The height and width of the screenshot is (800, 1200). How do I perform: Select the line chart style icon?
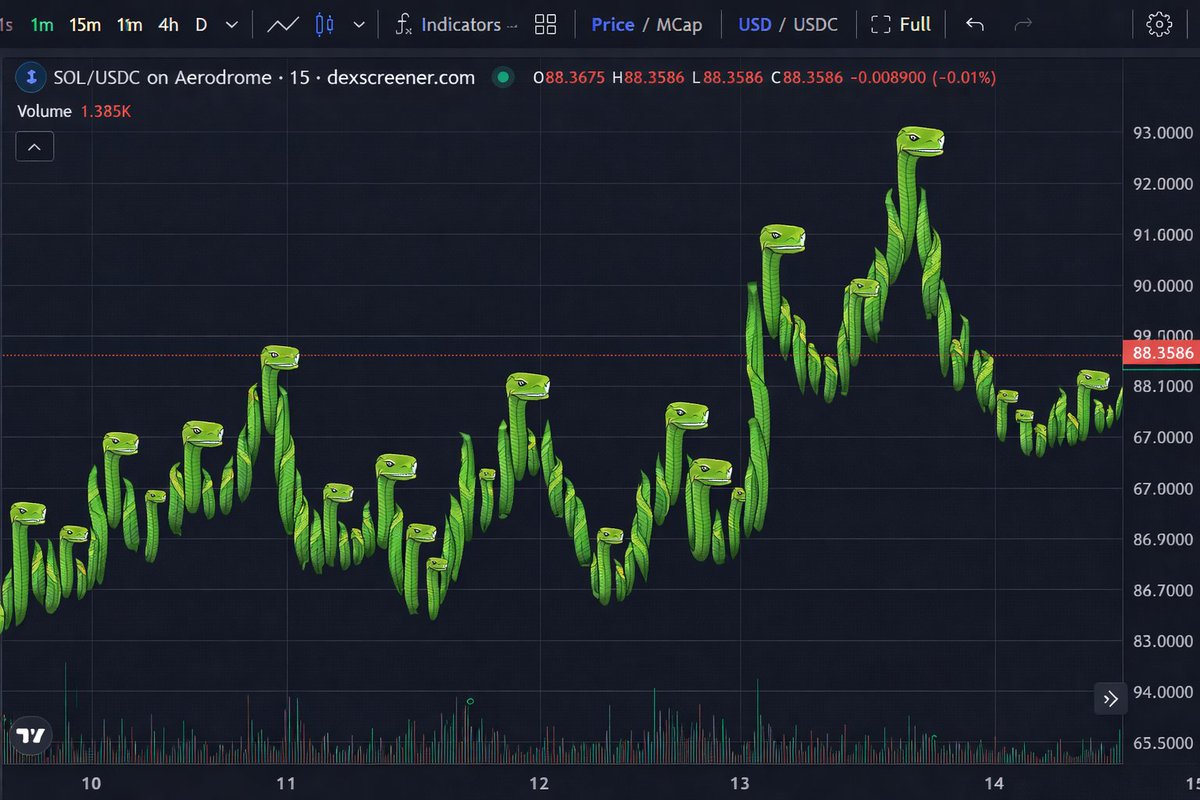coord(283,24)
